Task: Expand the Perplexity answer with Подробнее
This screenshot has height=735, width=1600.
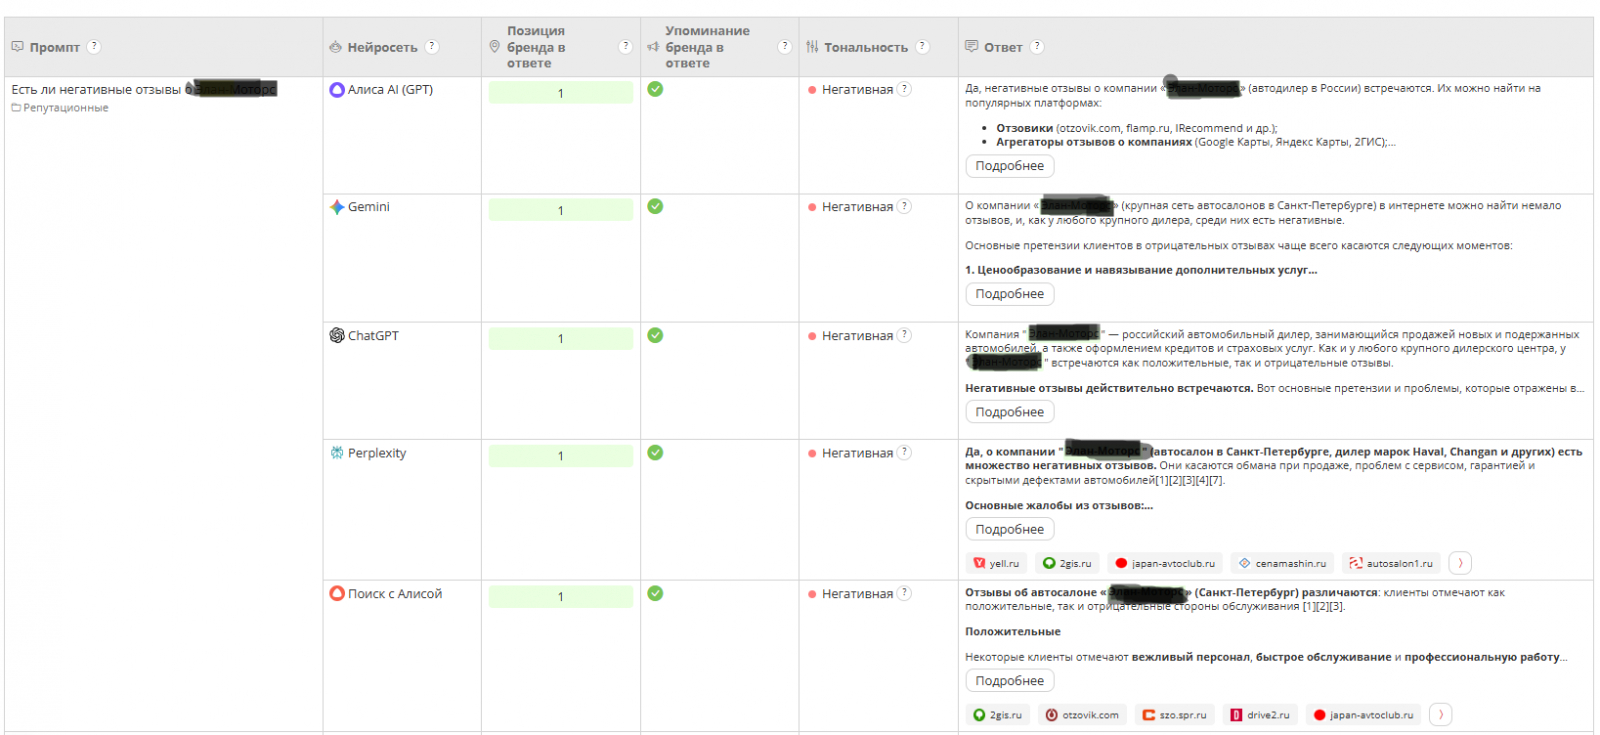Action: 1009,529
